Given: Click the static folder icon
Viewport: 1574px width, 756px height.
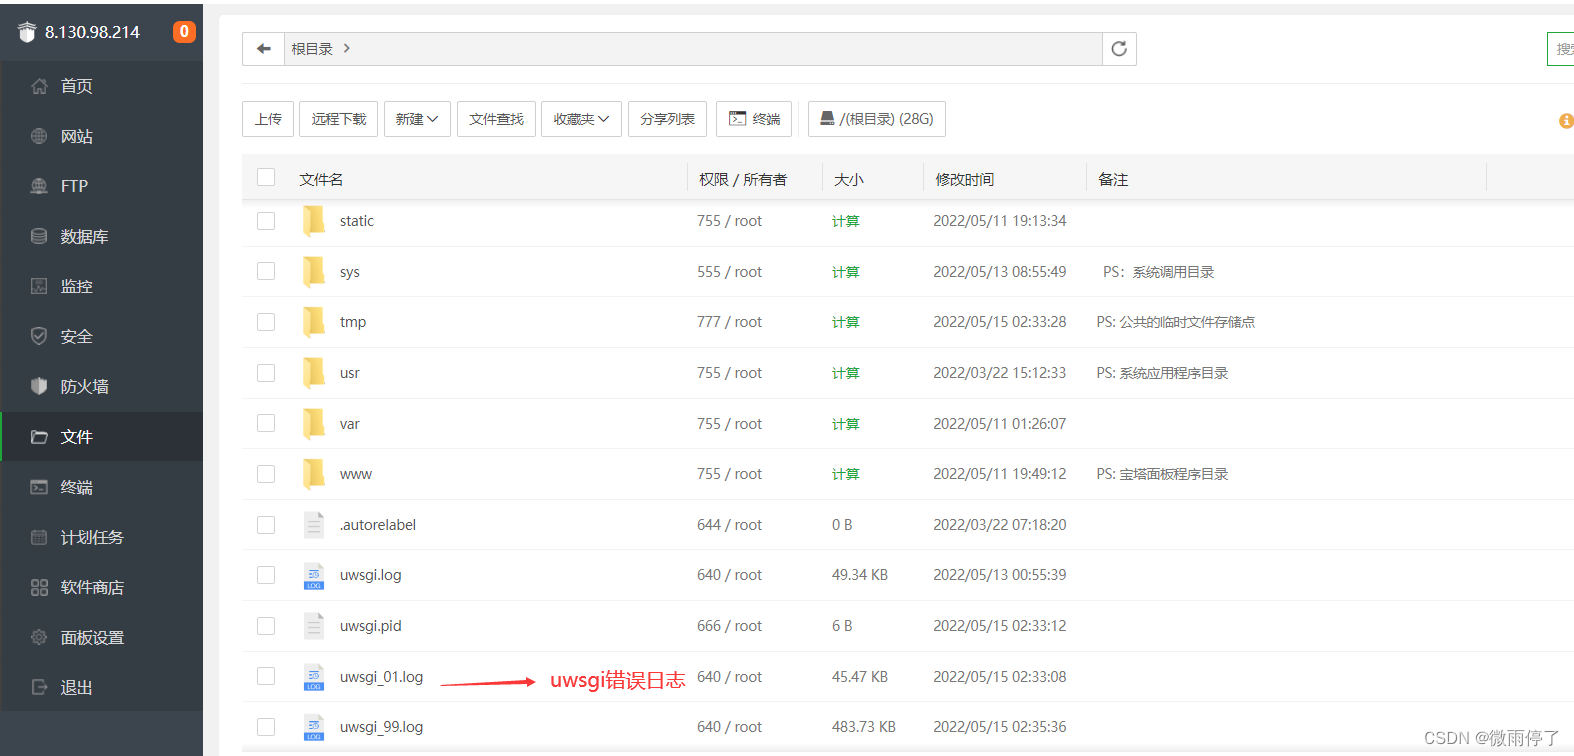Looking at the screenshot, I should (x=314, y=221).
